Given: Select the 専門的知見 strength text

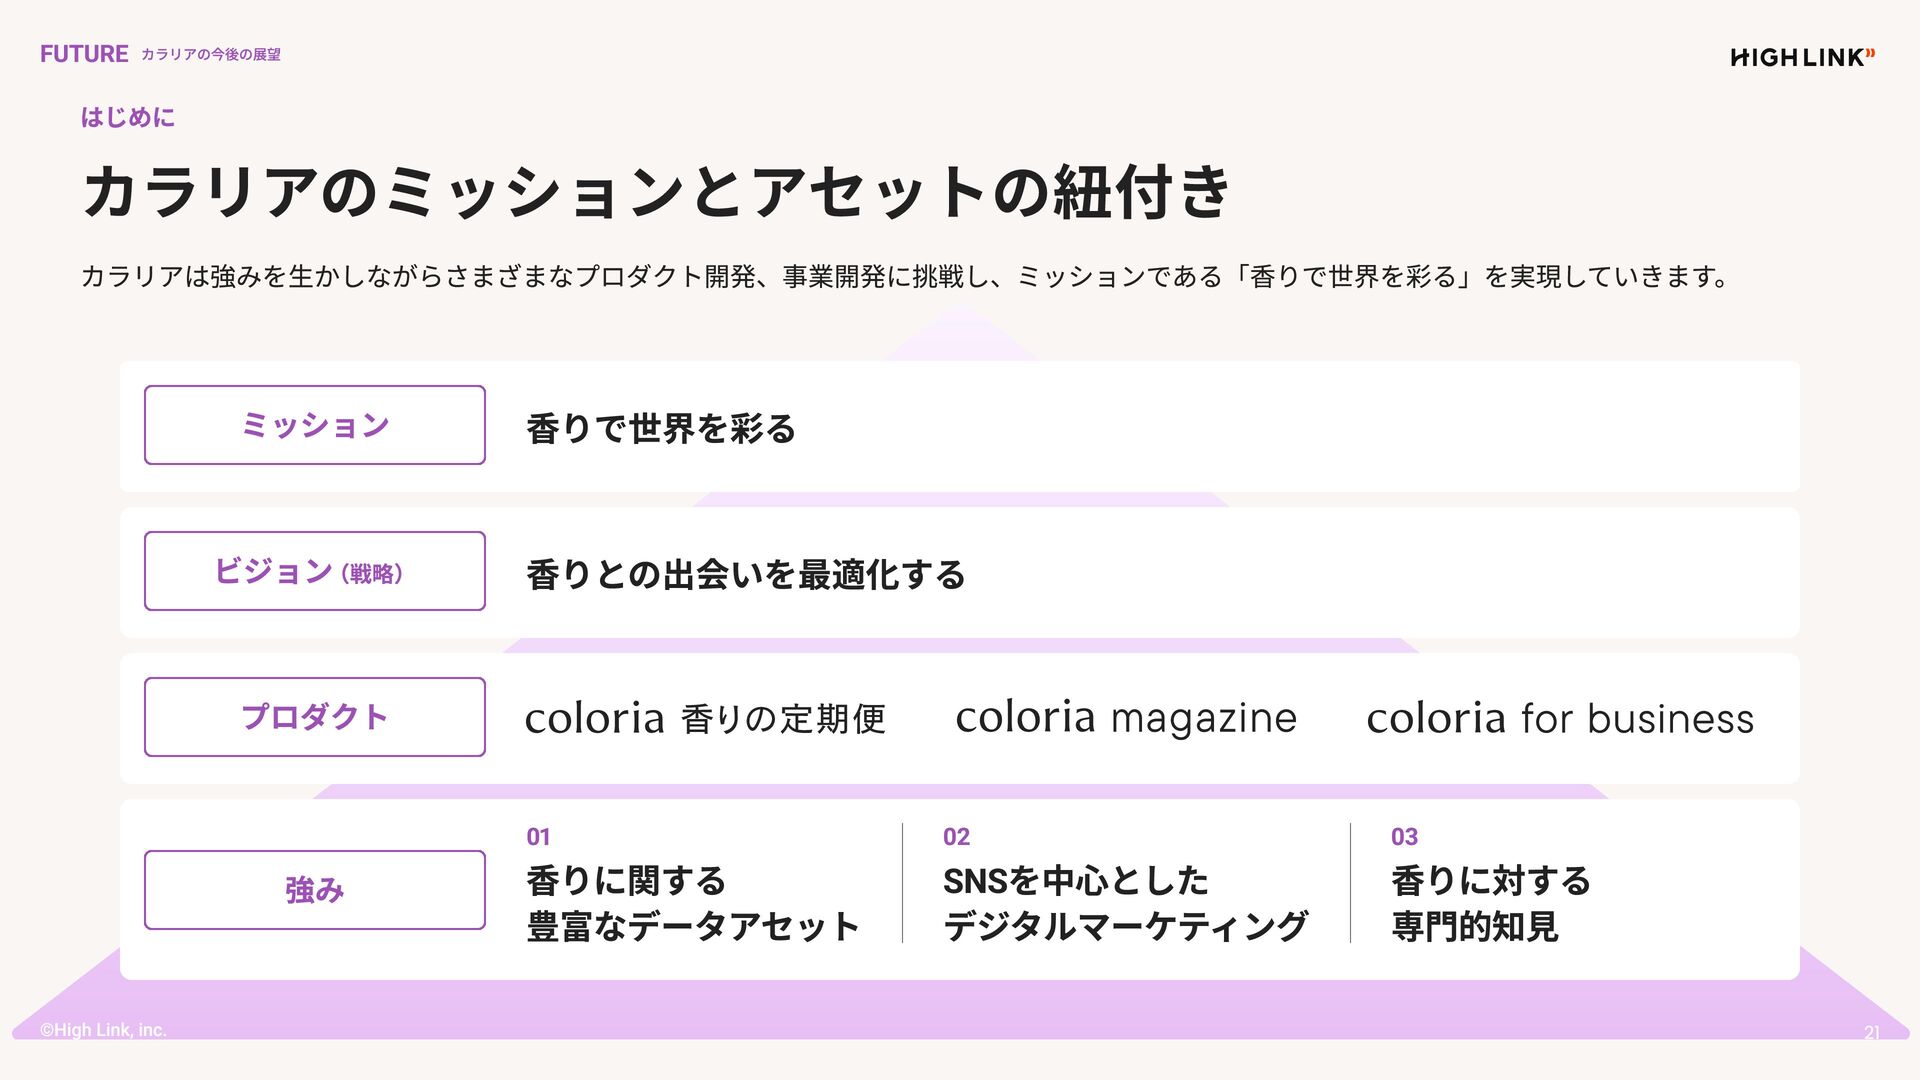Looking at the screenshot, I should point(1474,927).
